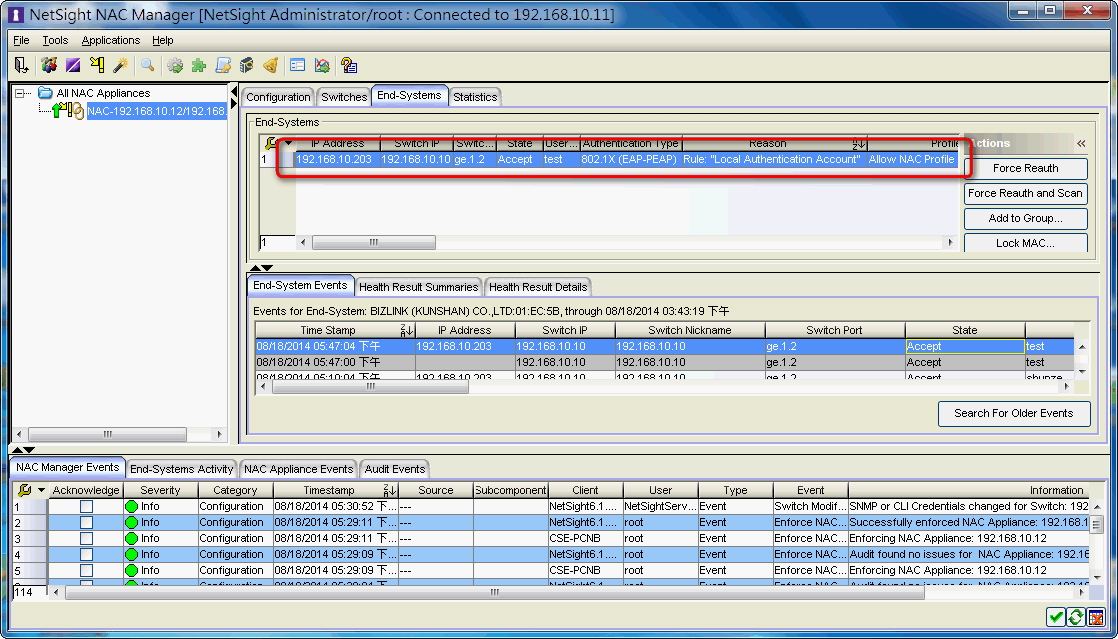Check Acknowledge box for event row 1
The height and width of the screenshot is (639, 1118).
pyautogui.click(x=86, y=507)
